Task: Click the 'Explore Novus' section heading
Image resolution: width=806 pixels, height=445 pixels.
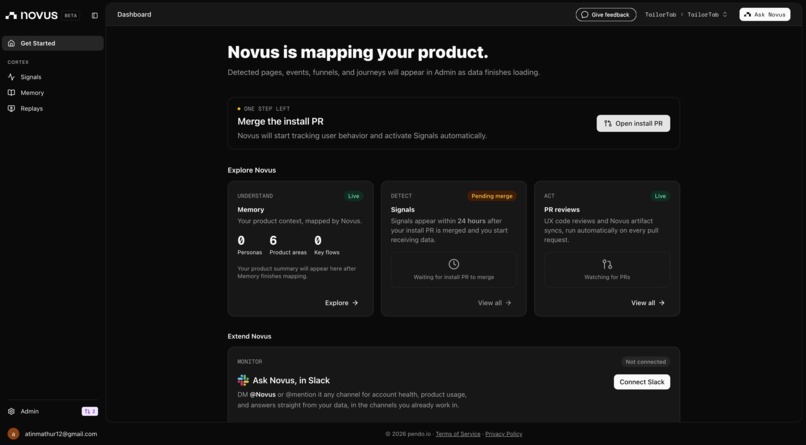Action: 252,170
